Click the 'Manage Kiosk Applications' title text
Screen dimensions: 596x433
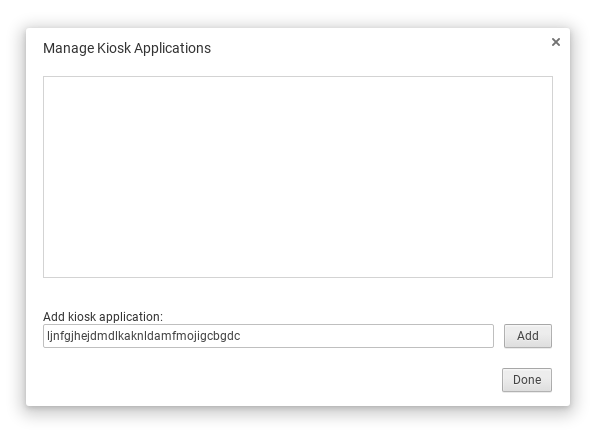[127, 48]
